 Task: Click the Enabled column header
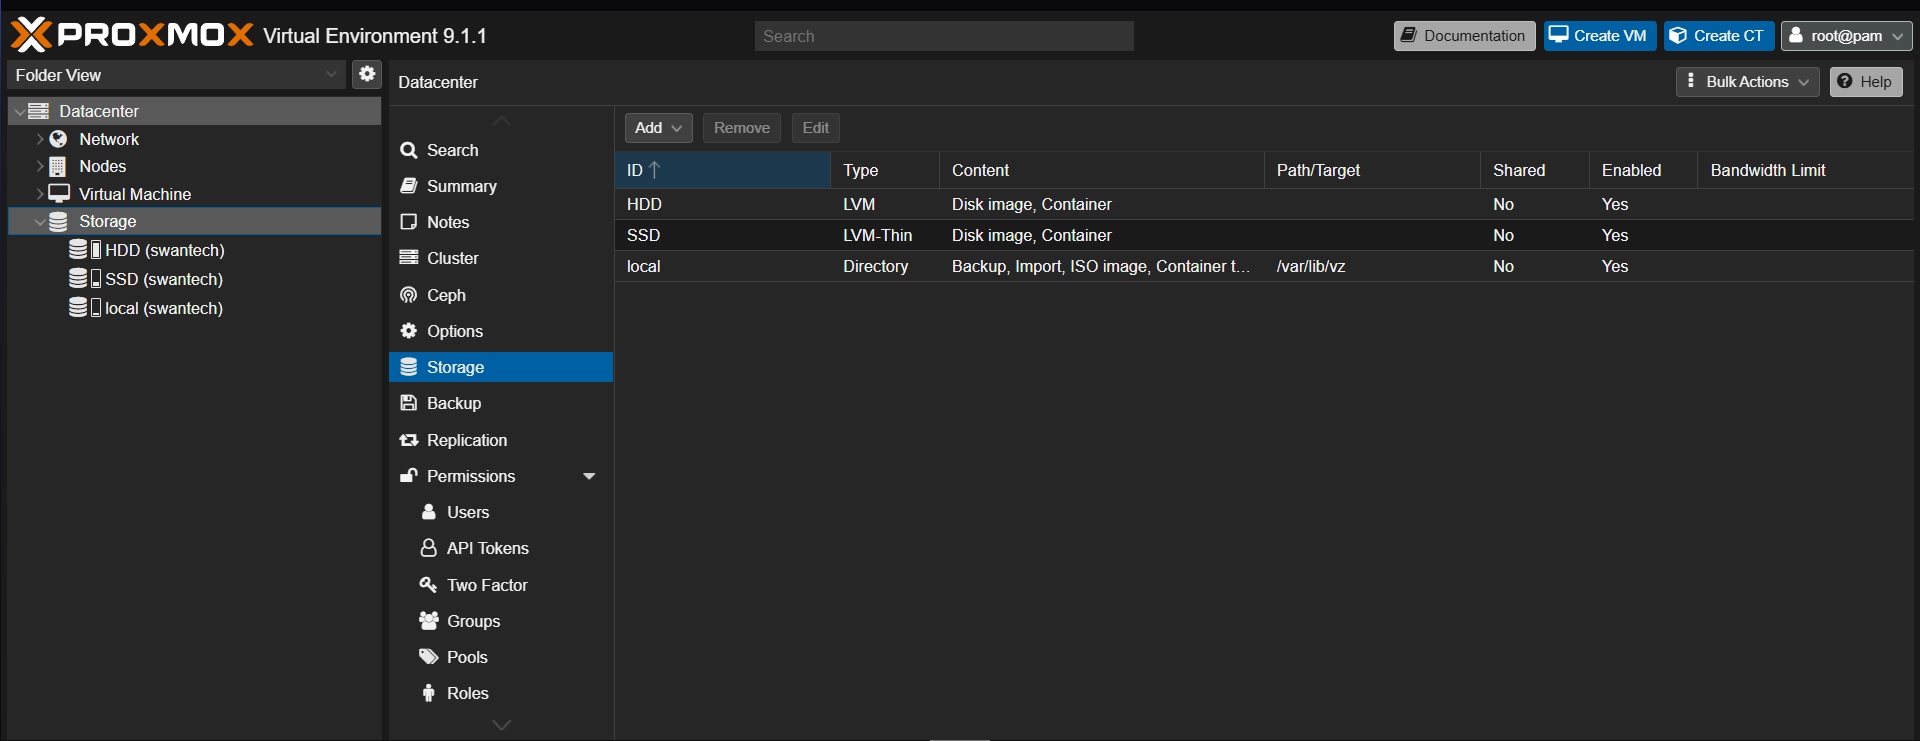(1643, 170)
